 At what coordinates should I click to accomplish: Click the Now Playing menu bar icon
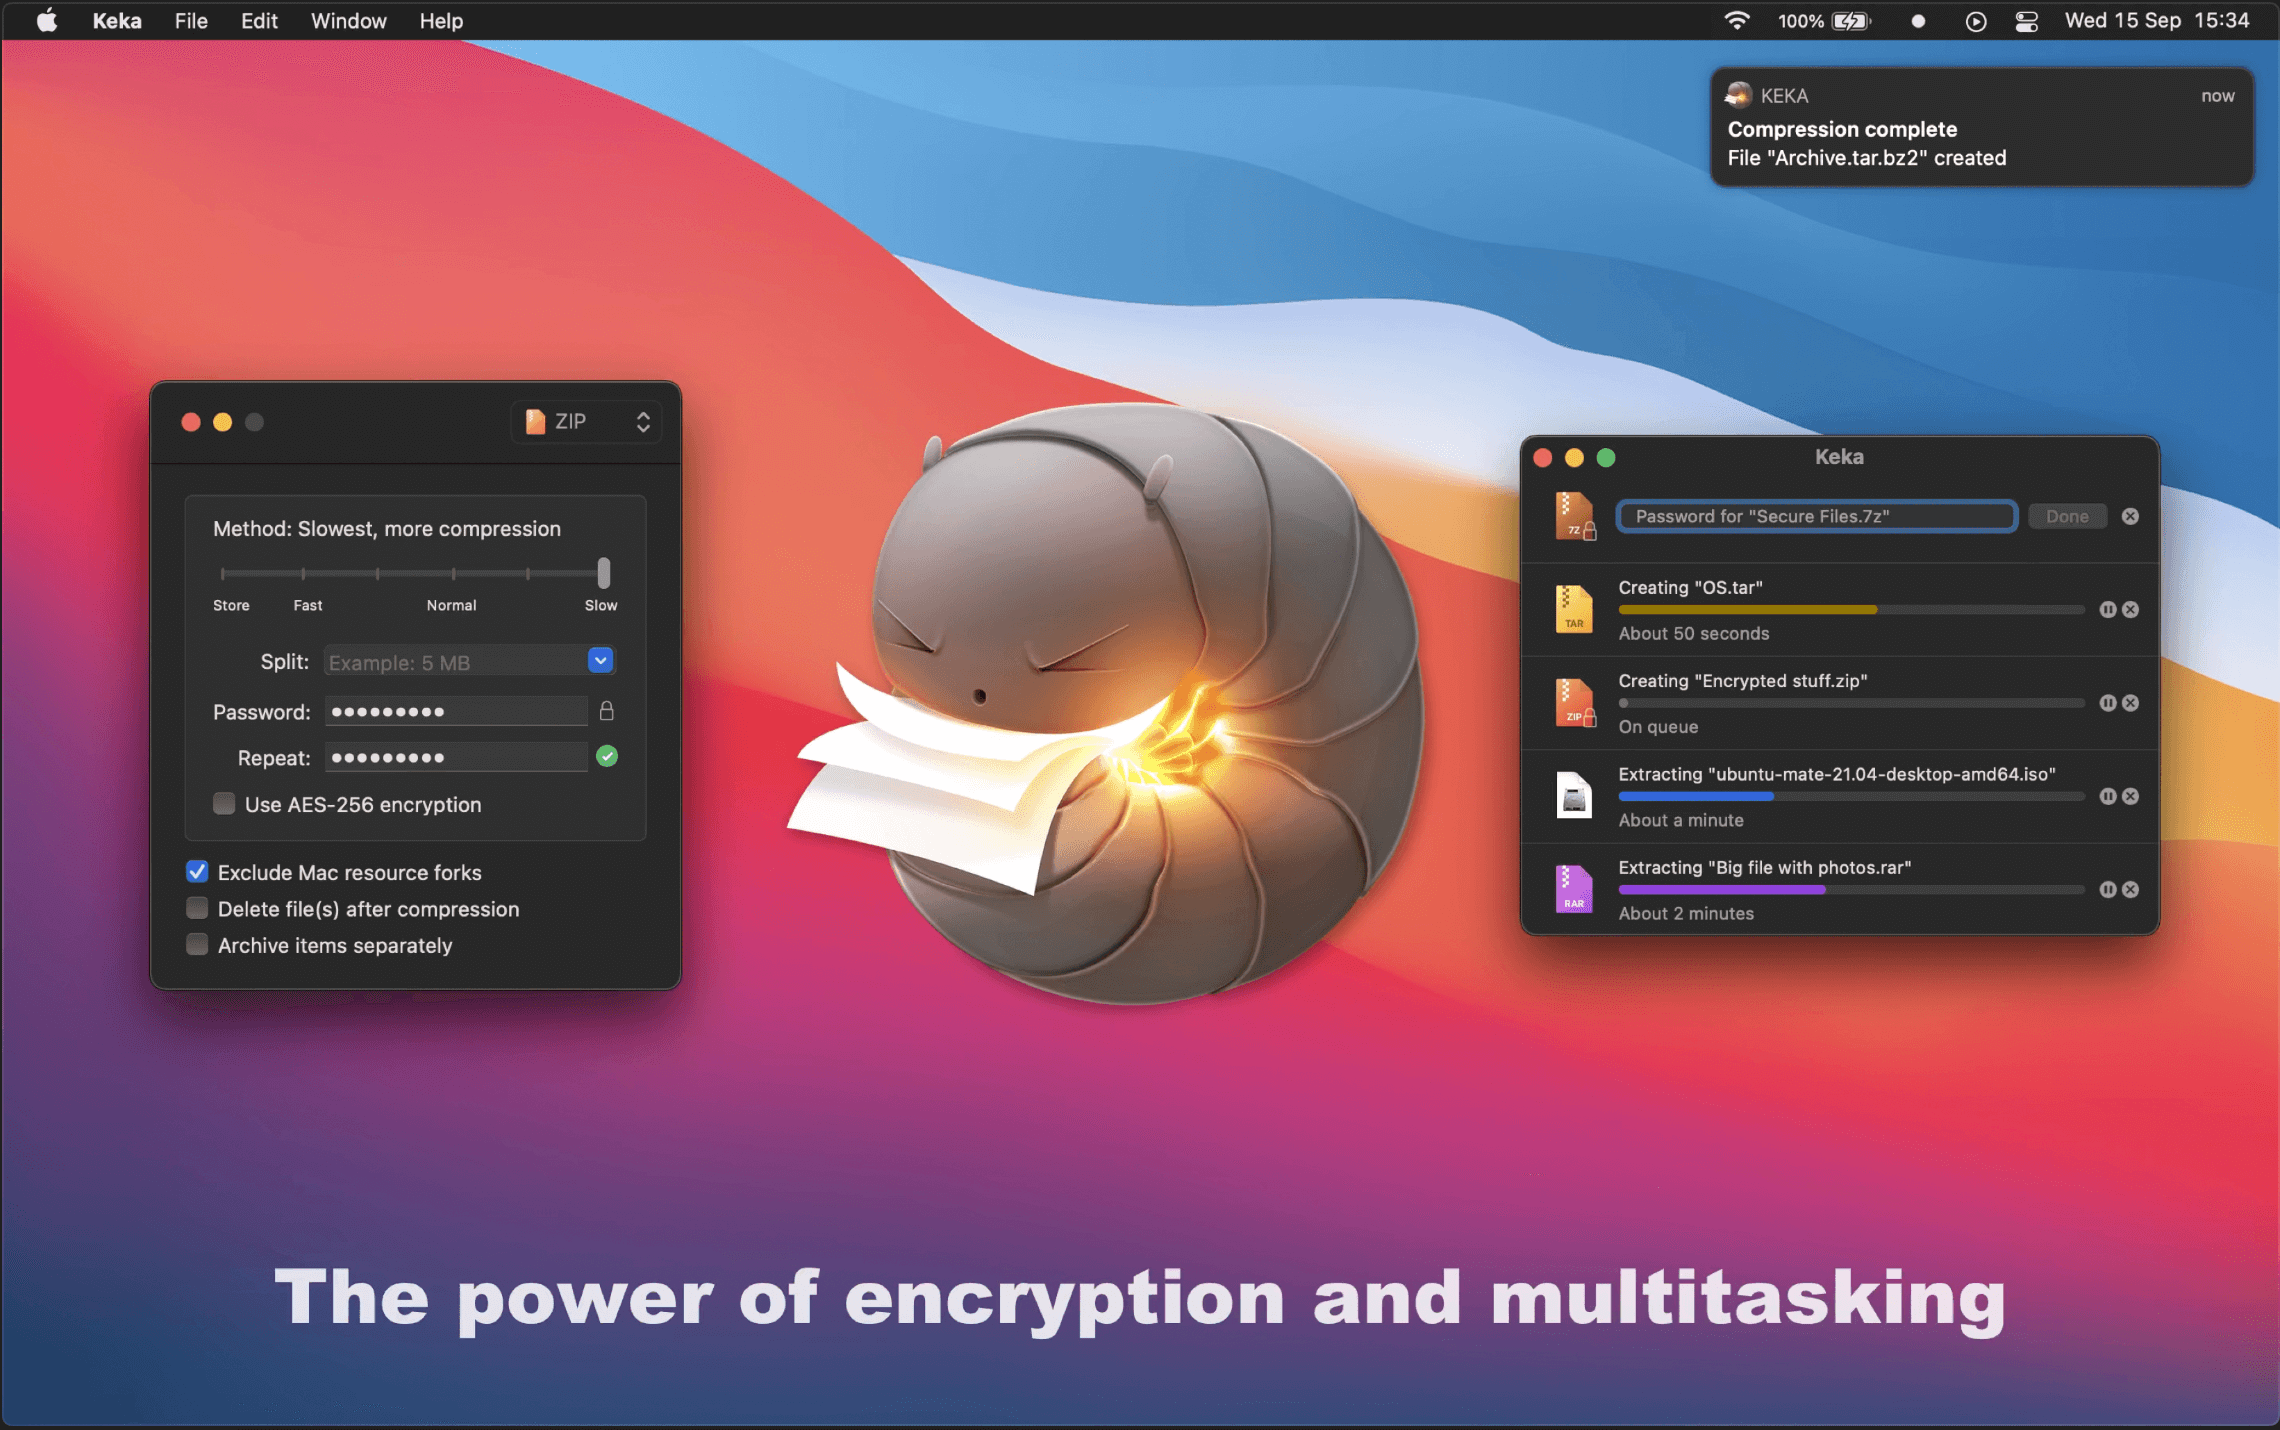coord(1975,21)
